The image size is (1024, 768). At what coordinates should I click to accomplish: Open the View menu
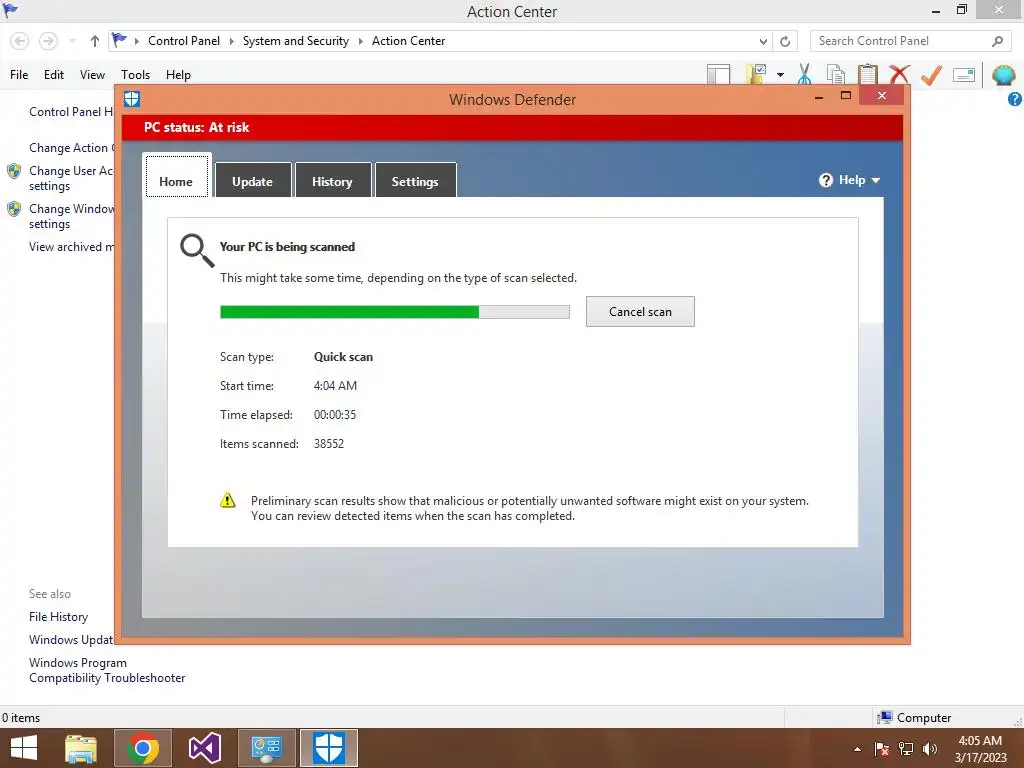point(92,74)
